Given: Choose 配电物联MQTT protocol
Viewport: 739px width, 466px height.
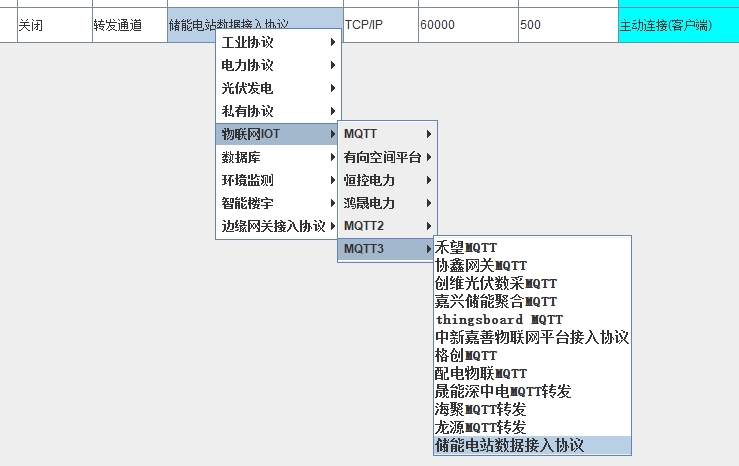Looking at the screenshot, I should coord(533,373).
